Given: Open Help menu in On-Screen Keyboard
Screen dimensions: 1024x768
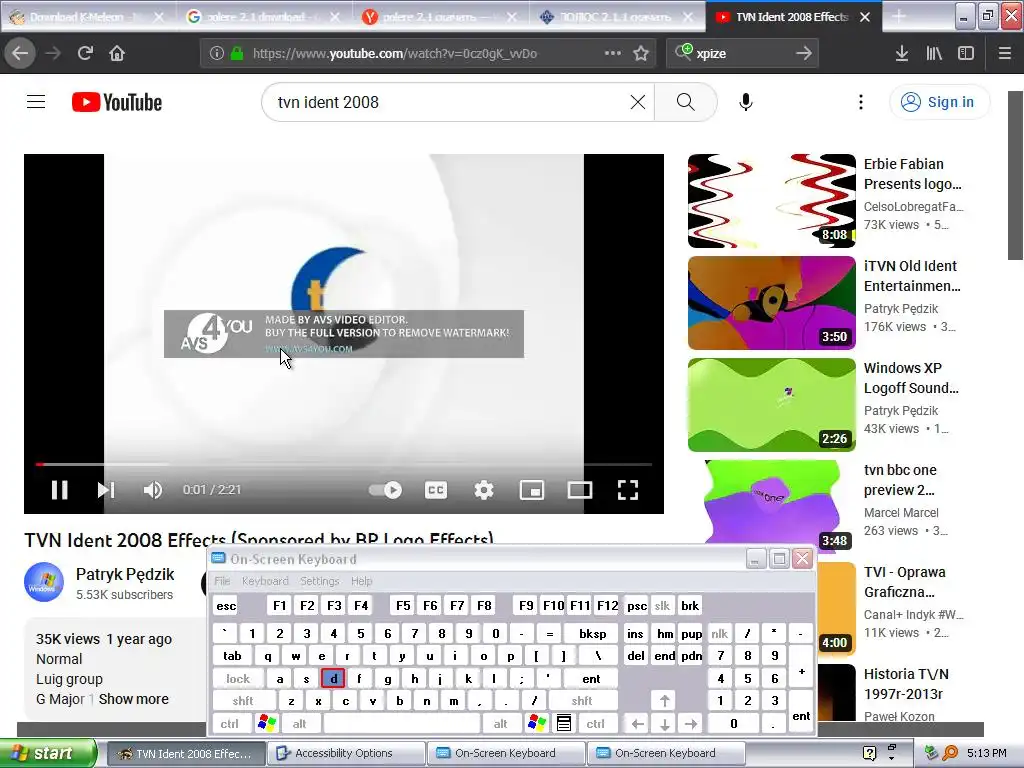Looking at the screenshot, I should click(x=361, y=581).
